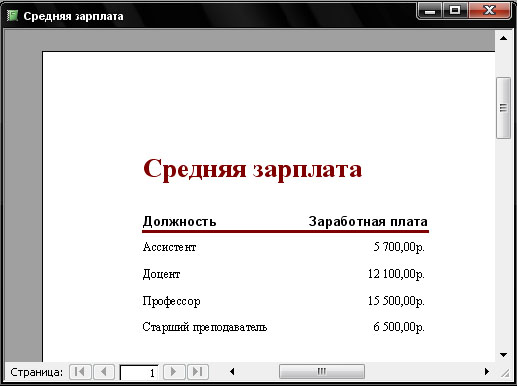Click the horizontal scrollbar right arrow
The height and width of the screenshot is (386, 517).
tap(487, 371)
